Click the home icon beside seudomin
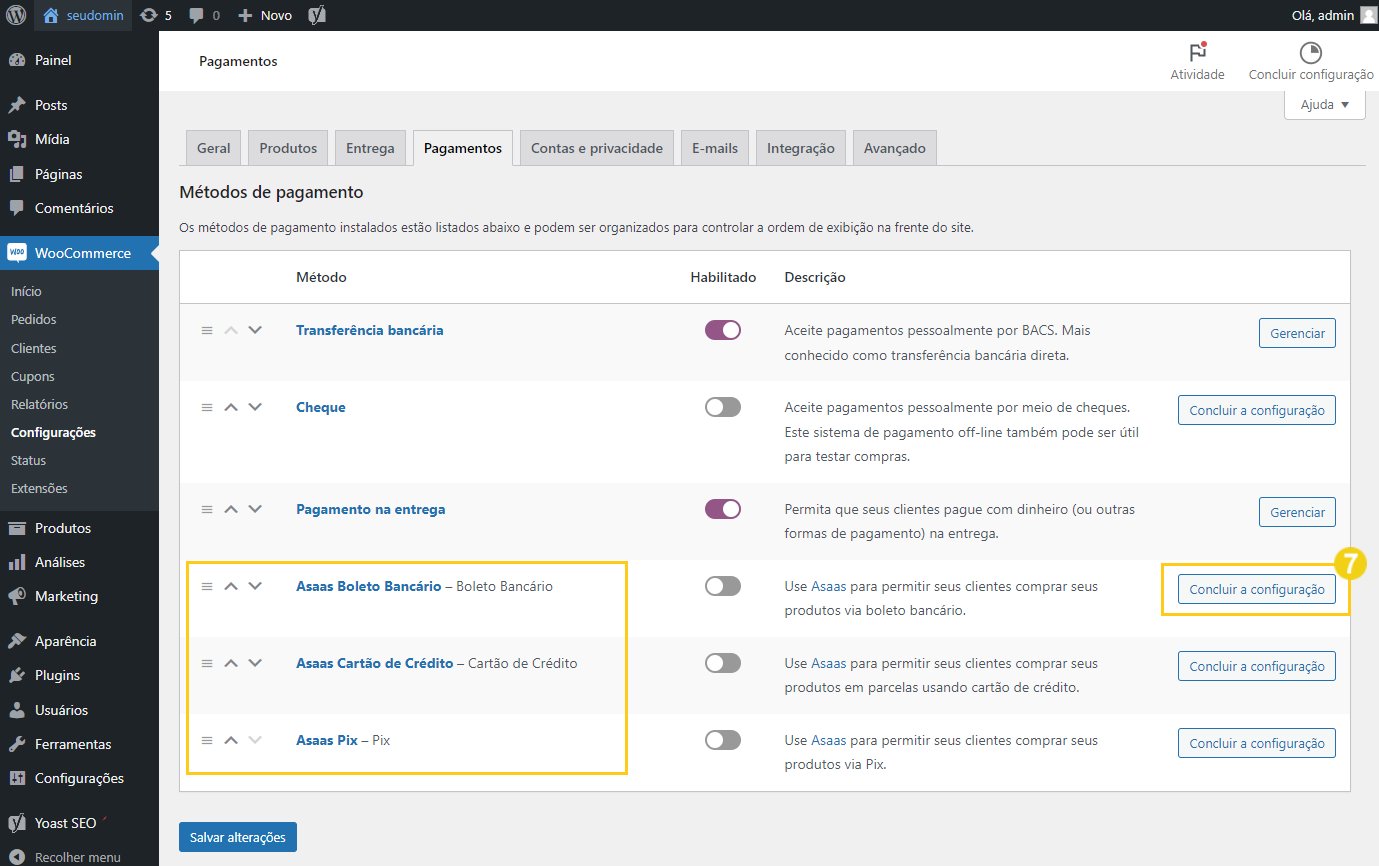Screen dimensions: 1379x866 51,15
